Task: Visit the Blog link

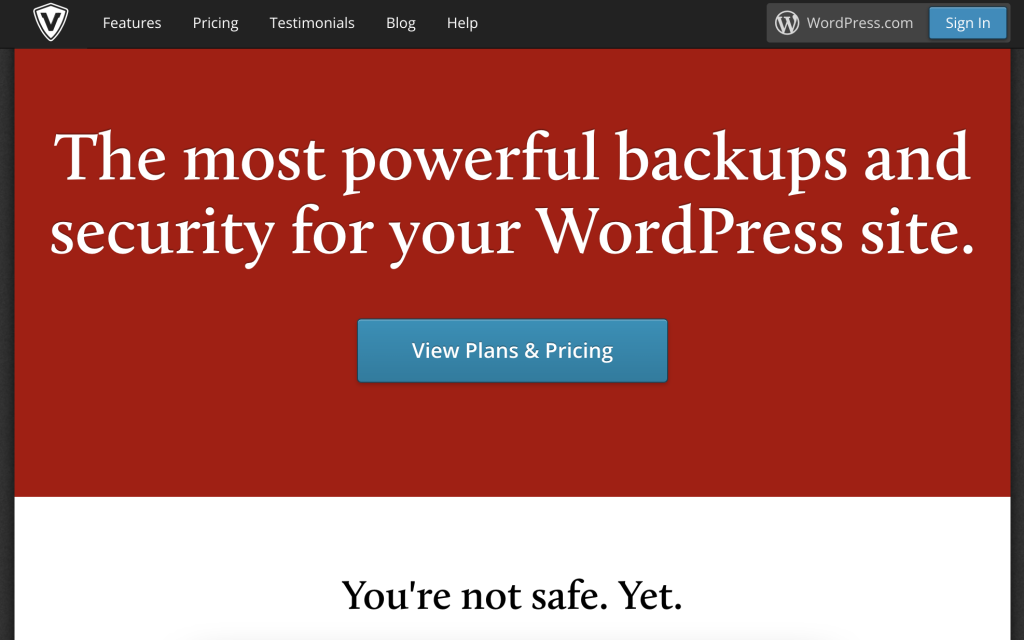Action: pyautogui.click(x=400, y=23)
